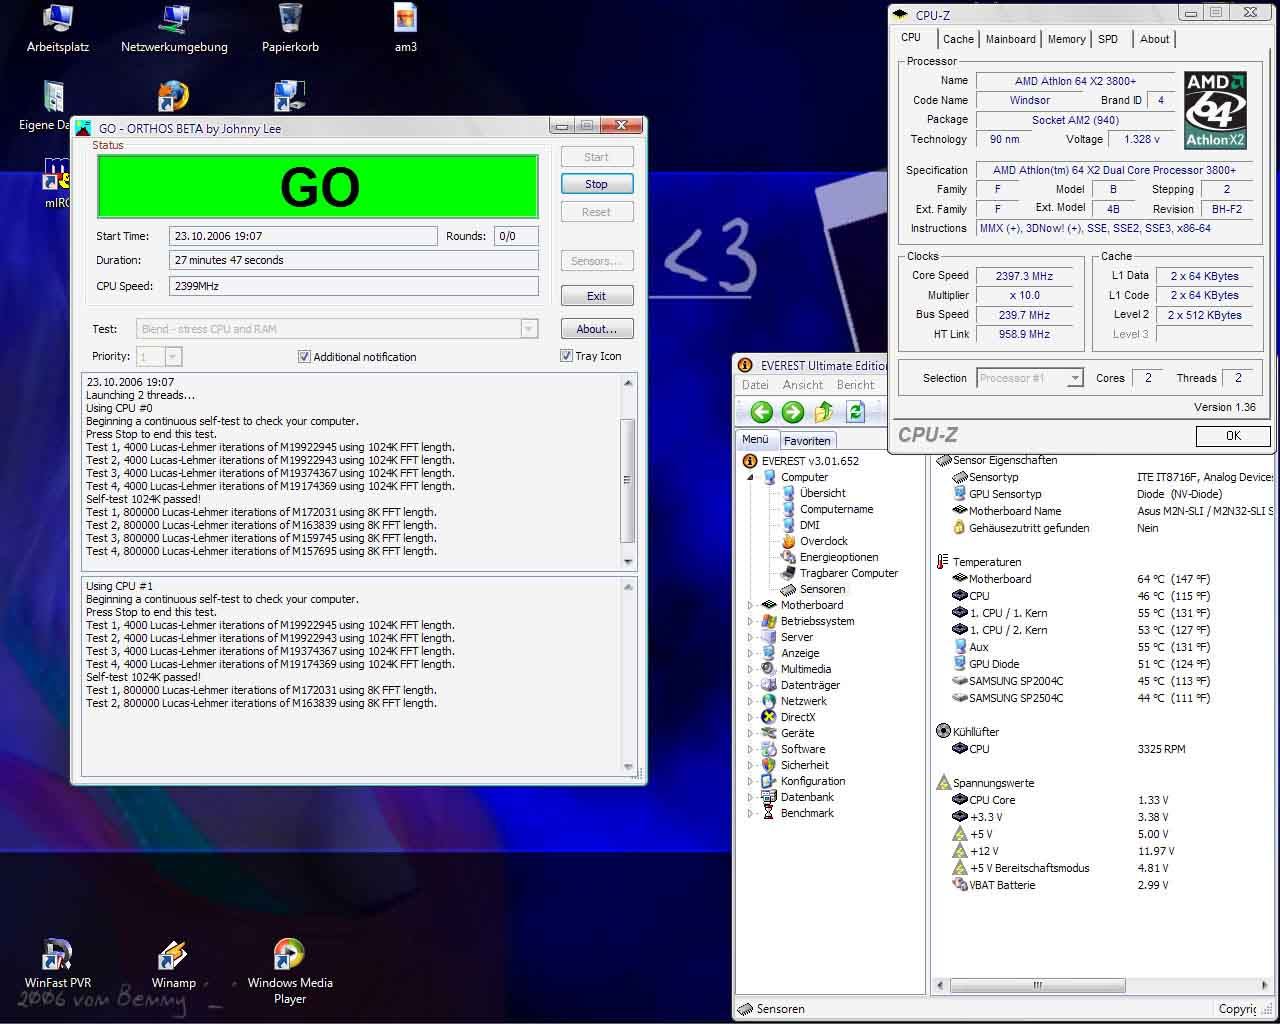Open the Test type dropdown in ORTHOS
Image resolution: width=1280 pixels, height=1024 pixels.
(x=529, y=329)
